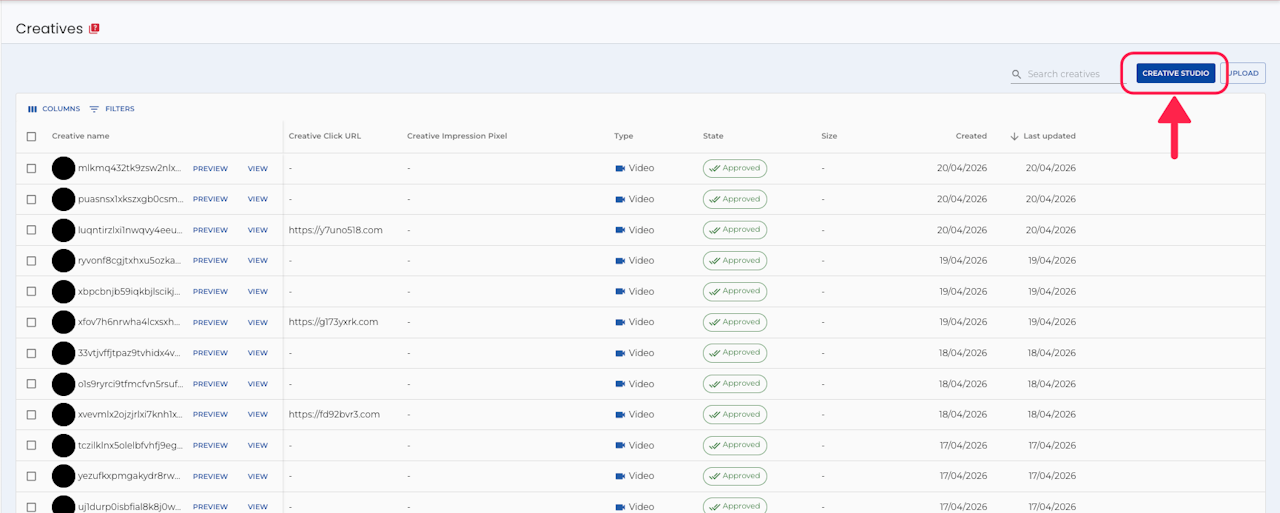The width and height of the screenshot is (1280, 513).
Task: Open PREVIEW link for ryvonf8cgjtxhxu5ozka creative
Action: (x=210, y=260)
